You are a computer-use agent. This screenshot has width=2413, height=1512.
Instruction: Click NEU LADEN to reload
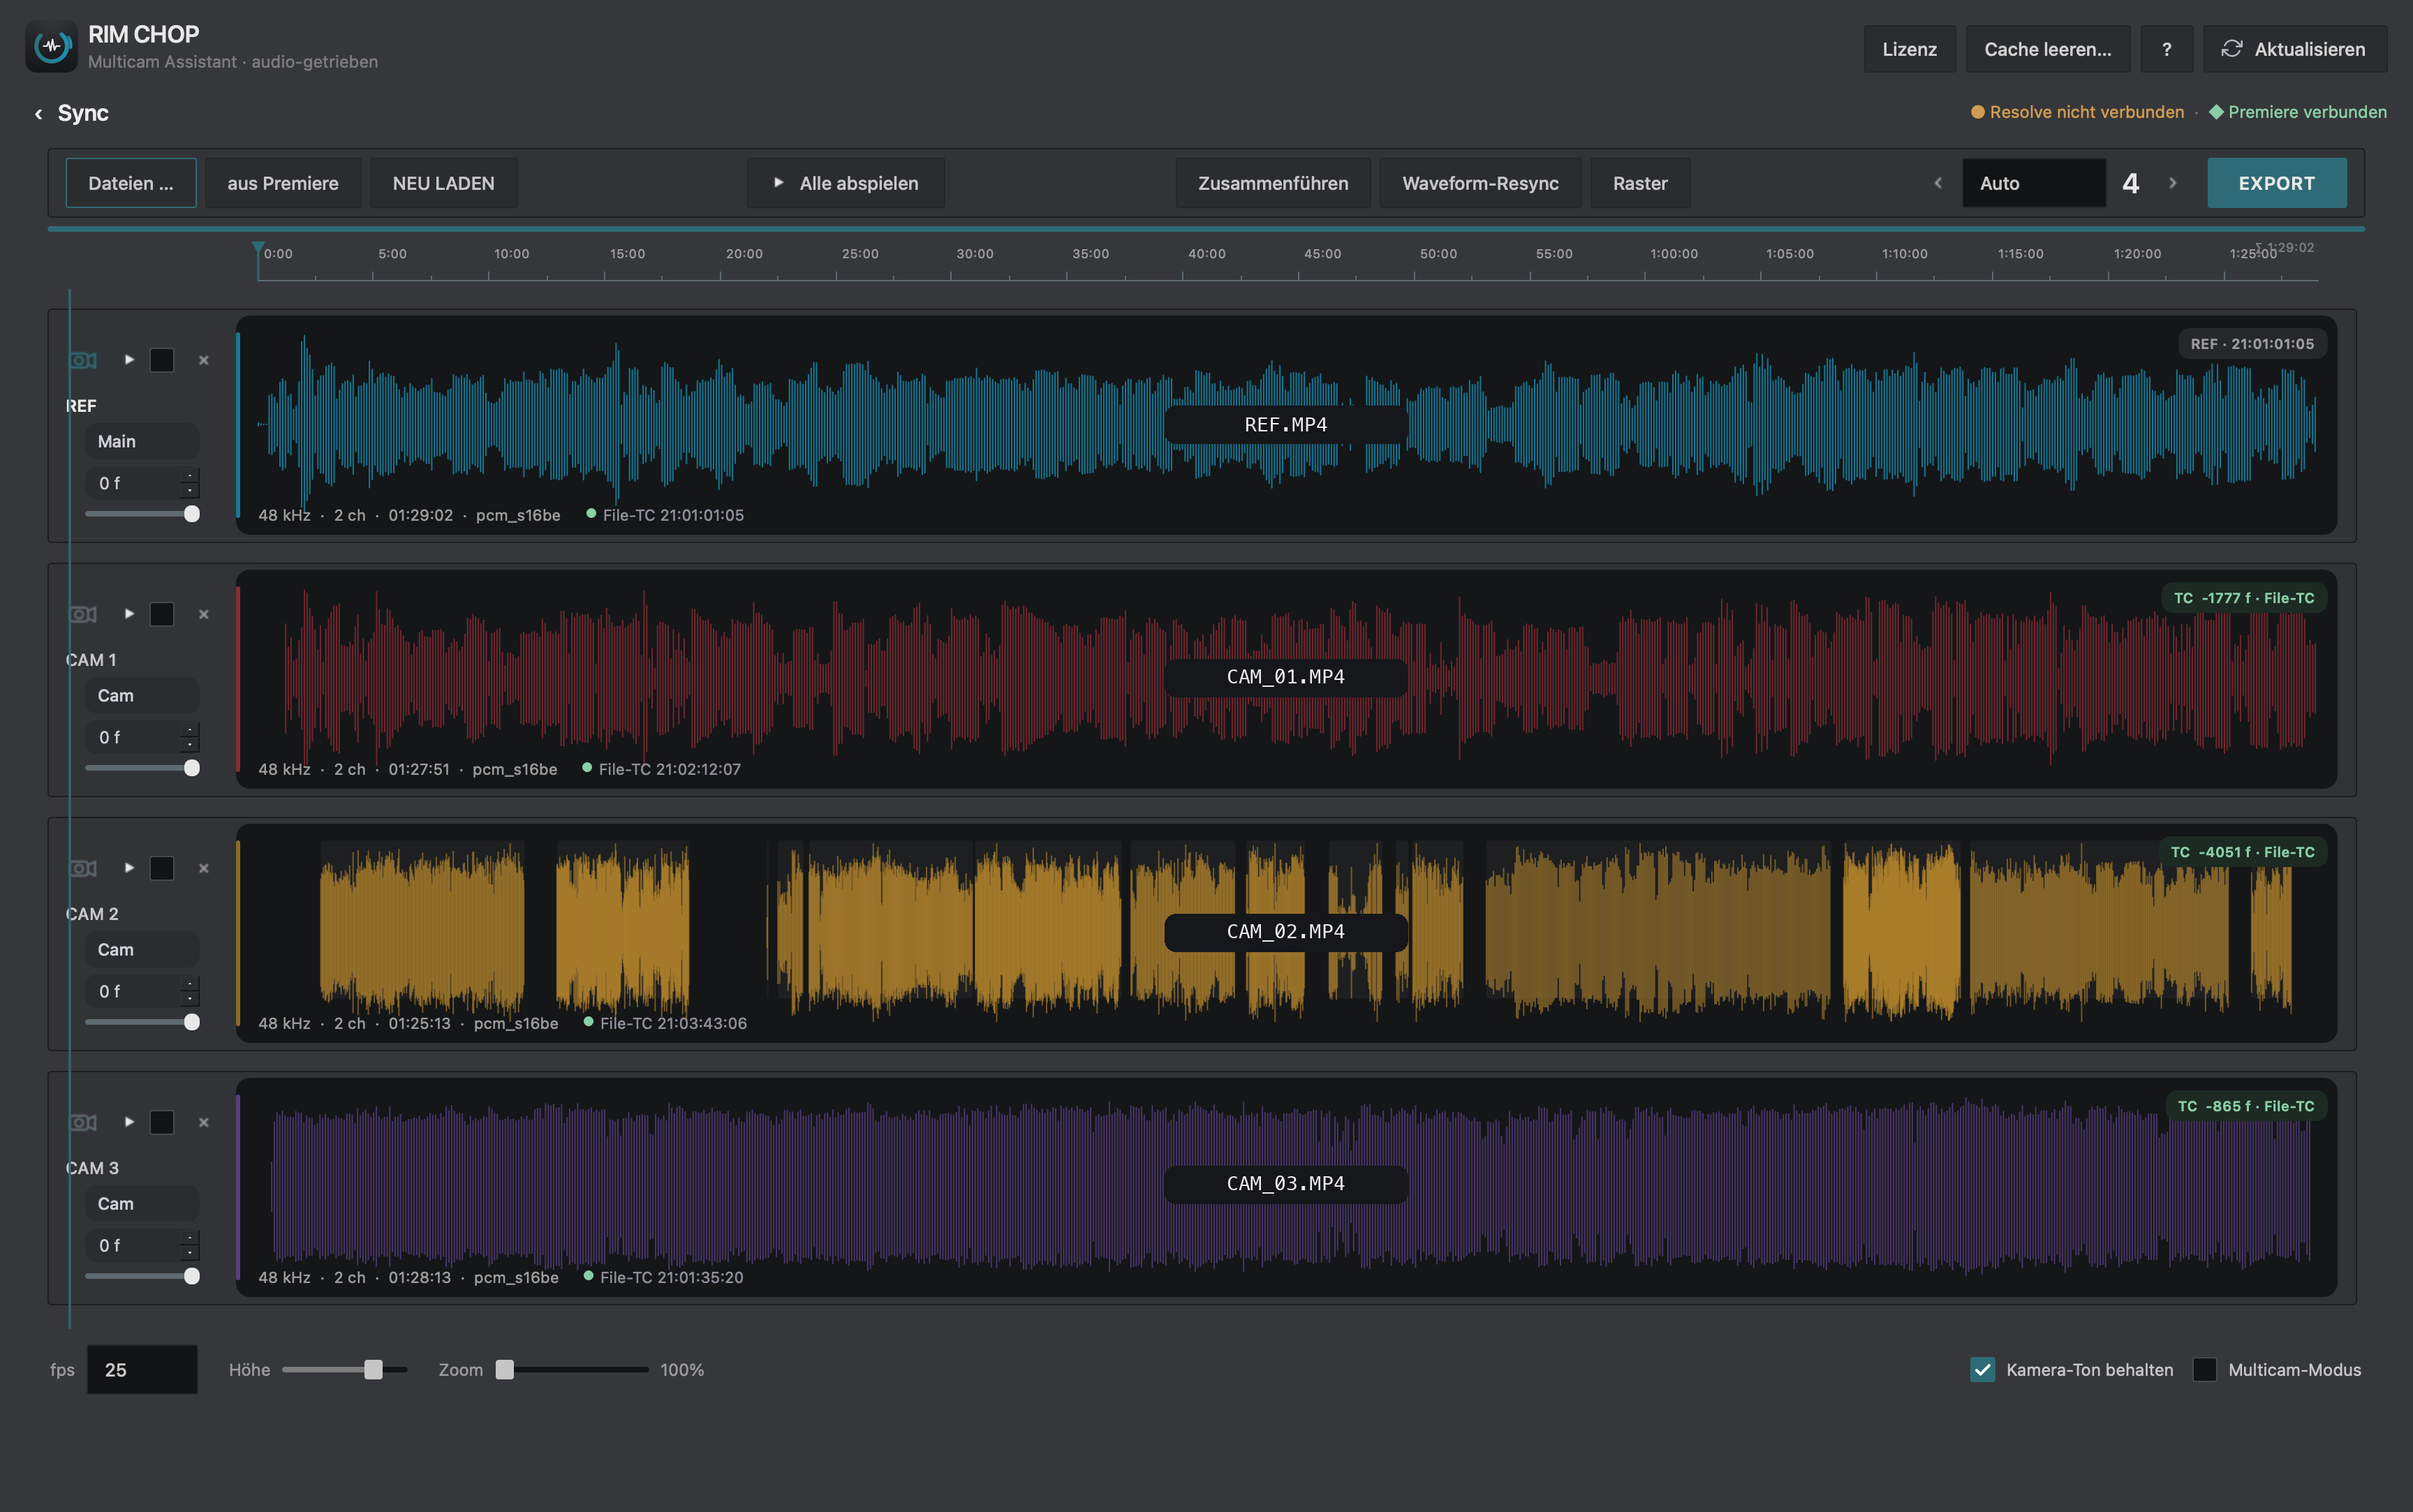[443, 183]
